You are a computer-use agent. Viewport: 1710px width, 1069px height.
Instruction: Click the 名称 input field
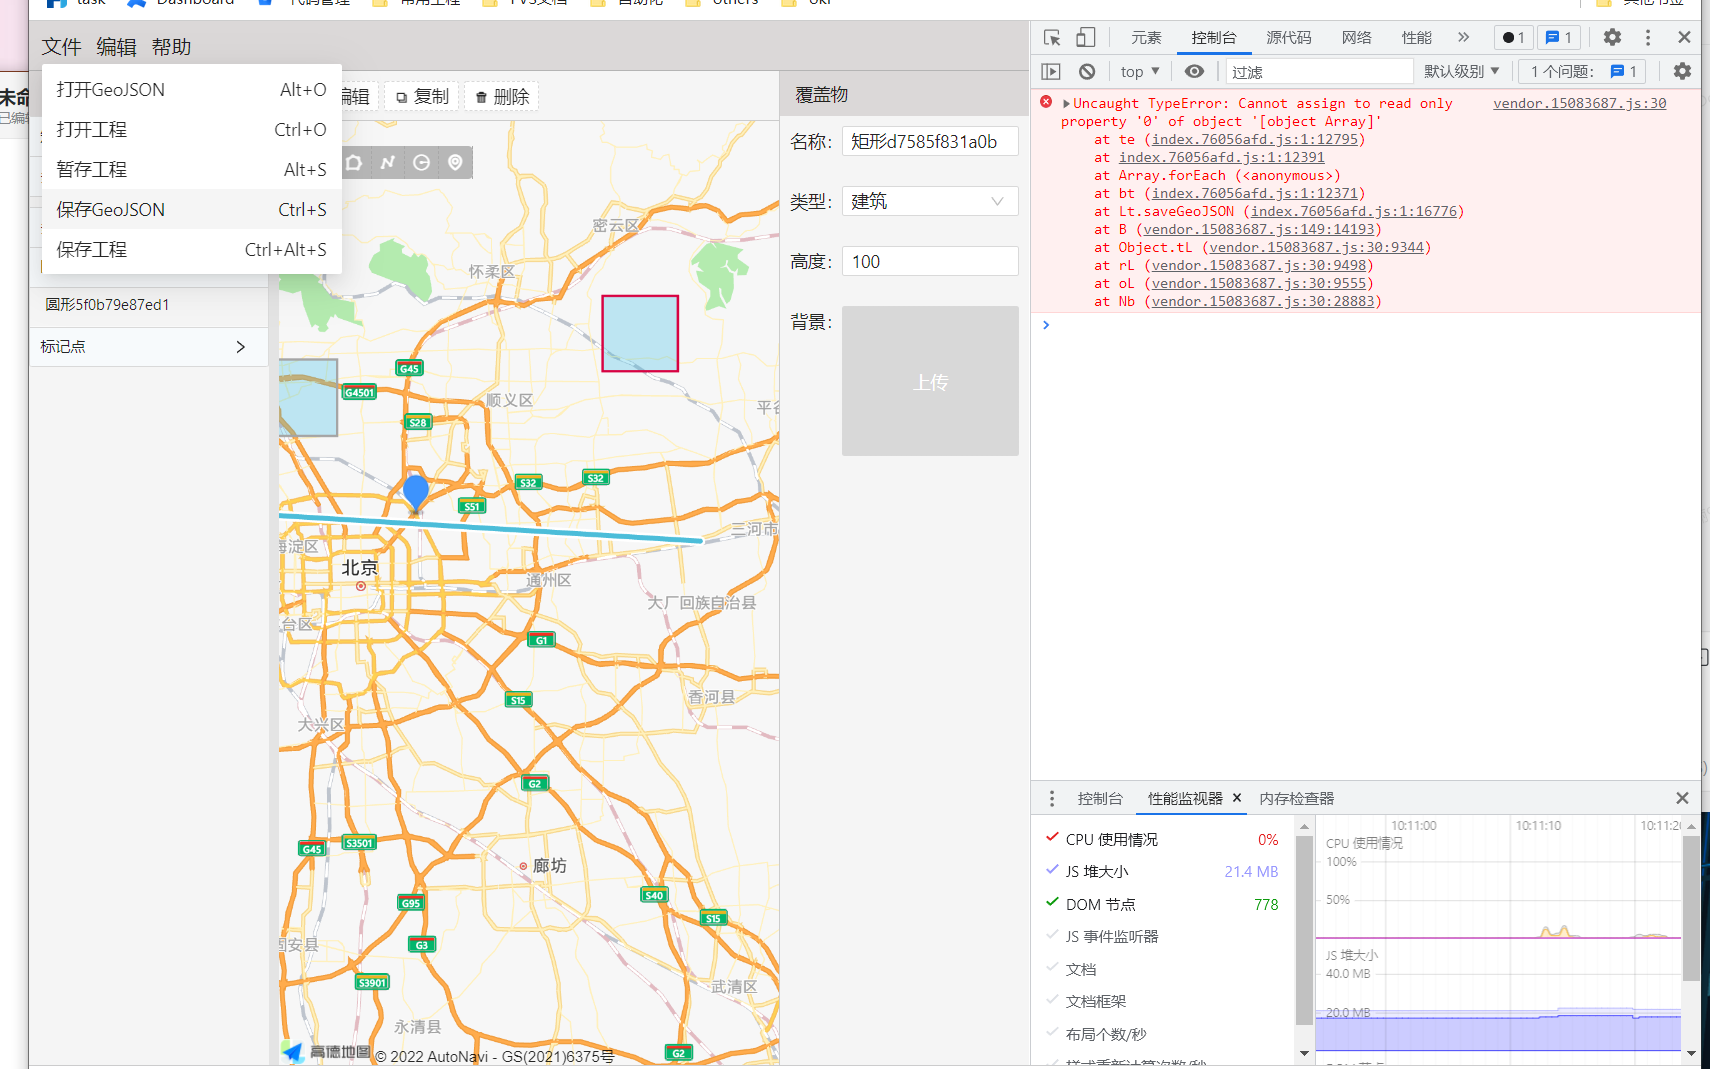click(x=930, y=141)
